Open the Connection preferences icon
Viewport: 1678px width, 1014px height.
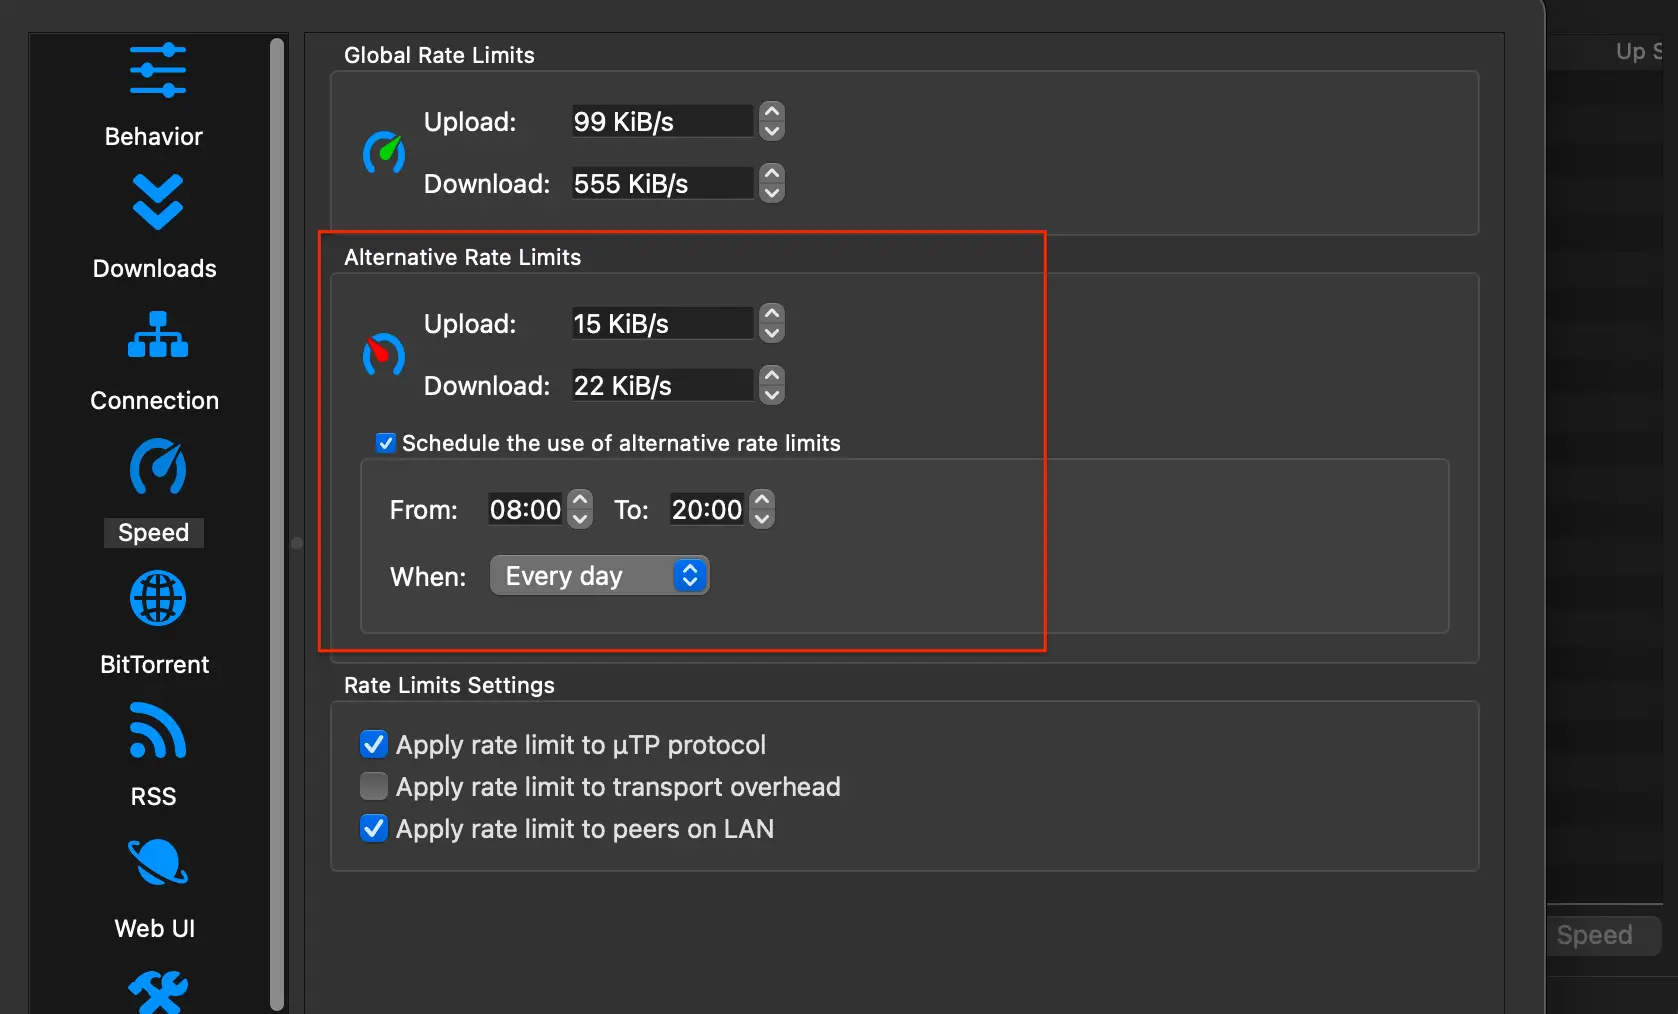pyautogui.click(x=158, y=334)
